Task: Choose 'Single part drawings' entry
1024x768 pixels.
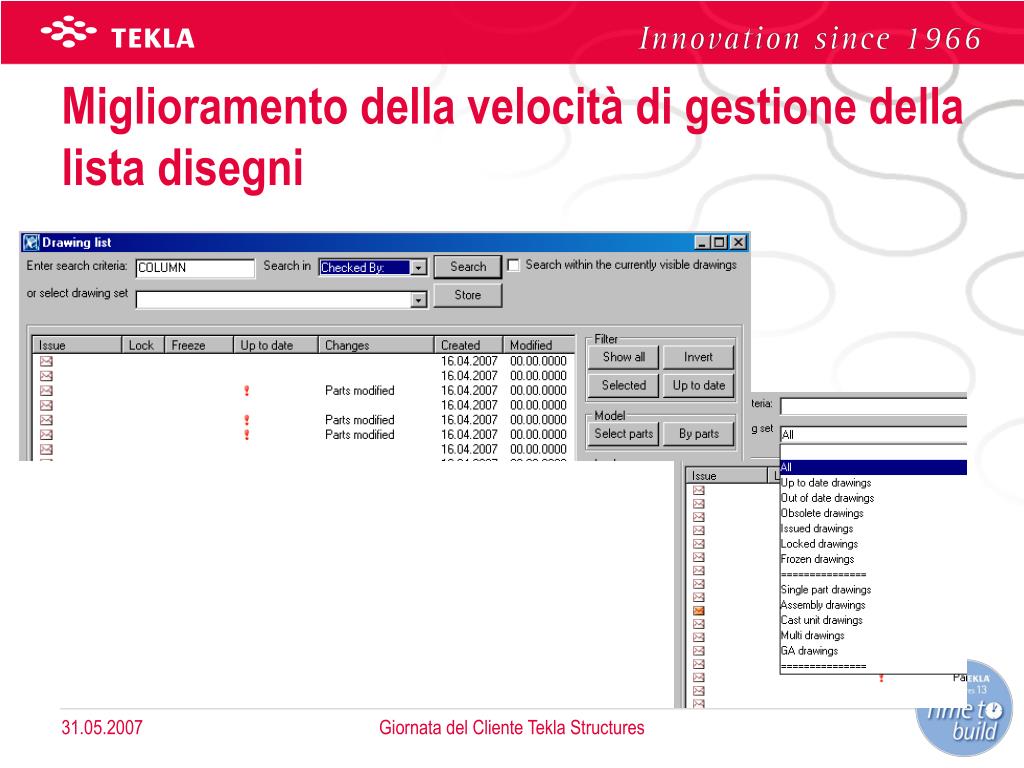Action: (x=825, y=589)
